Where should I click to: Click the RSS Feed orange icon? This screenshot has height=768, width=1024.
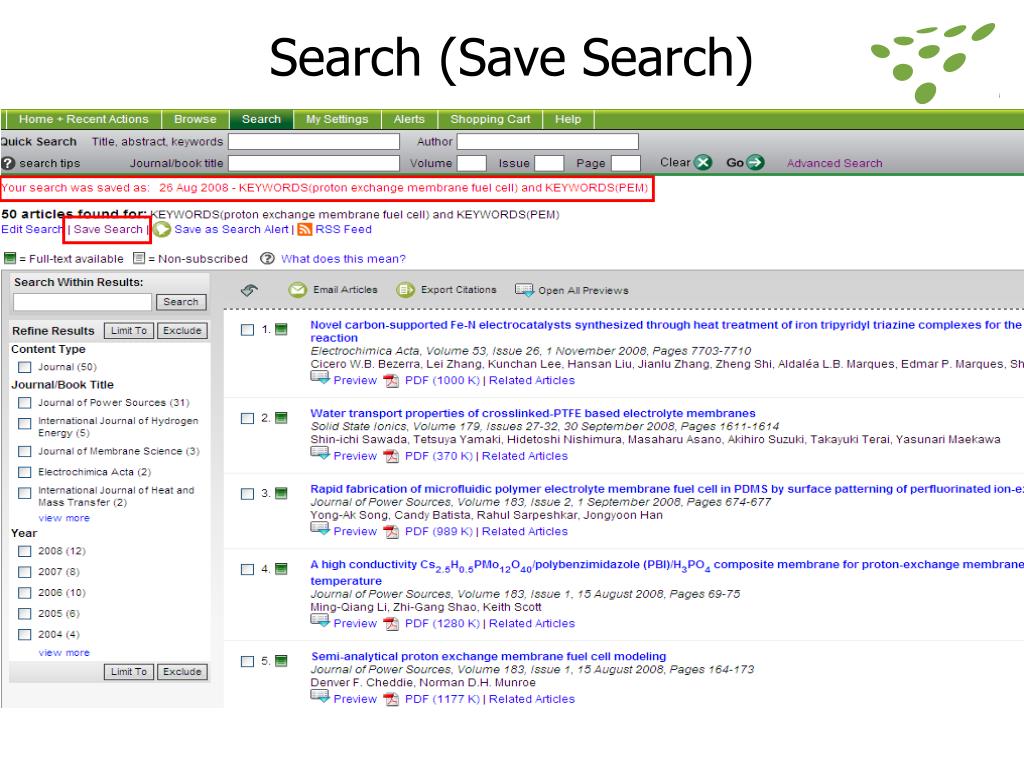(x=304, y=229)
